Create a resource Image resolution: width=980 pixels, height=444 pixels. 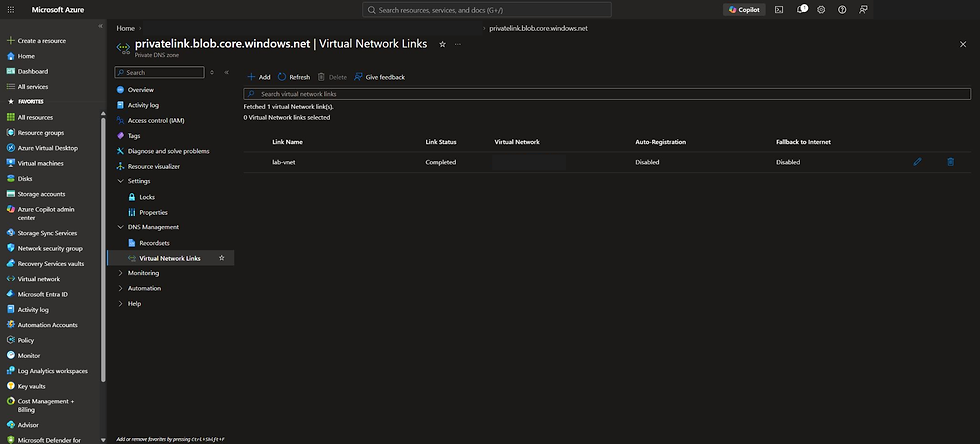[36, 41]
